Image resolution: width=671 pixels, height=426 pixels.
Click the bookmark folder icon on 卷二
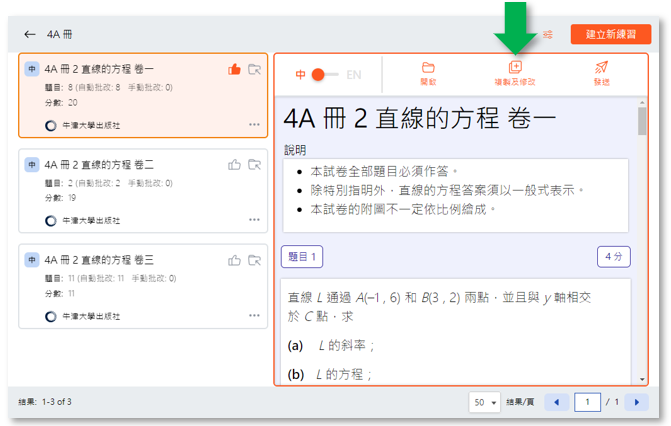tap(254, 164)
